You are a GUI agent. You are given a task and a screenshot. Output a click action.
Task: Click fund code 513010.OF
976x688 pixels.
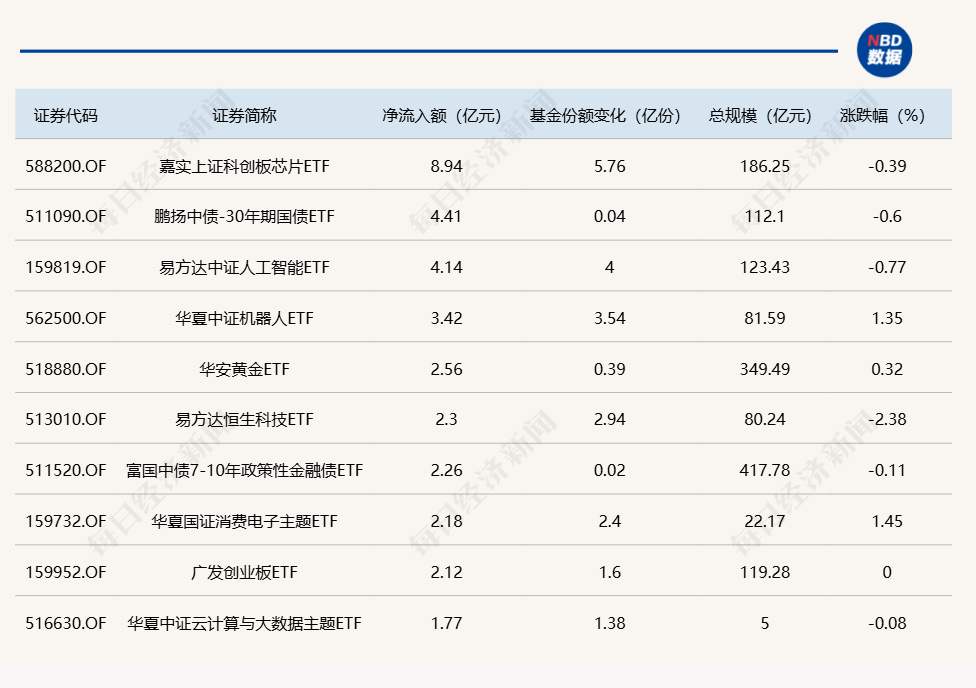pos(66,420)
